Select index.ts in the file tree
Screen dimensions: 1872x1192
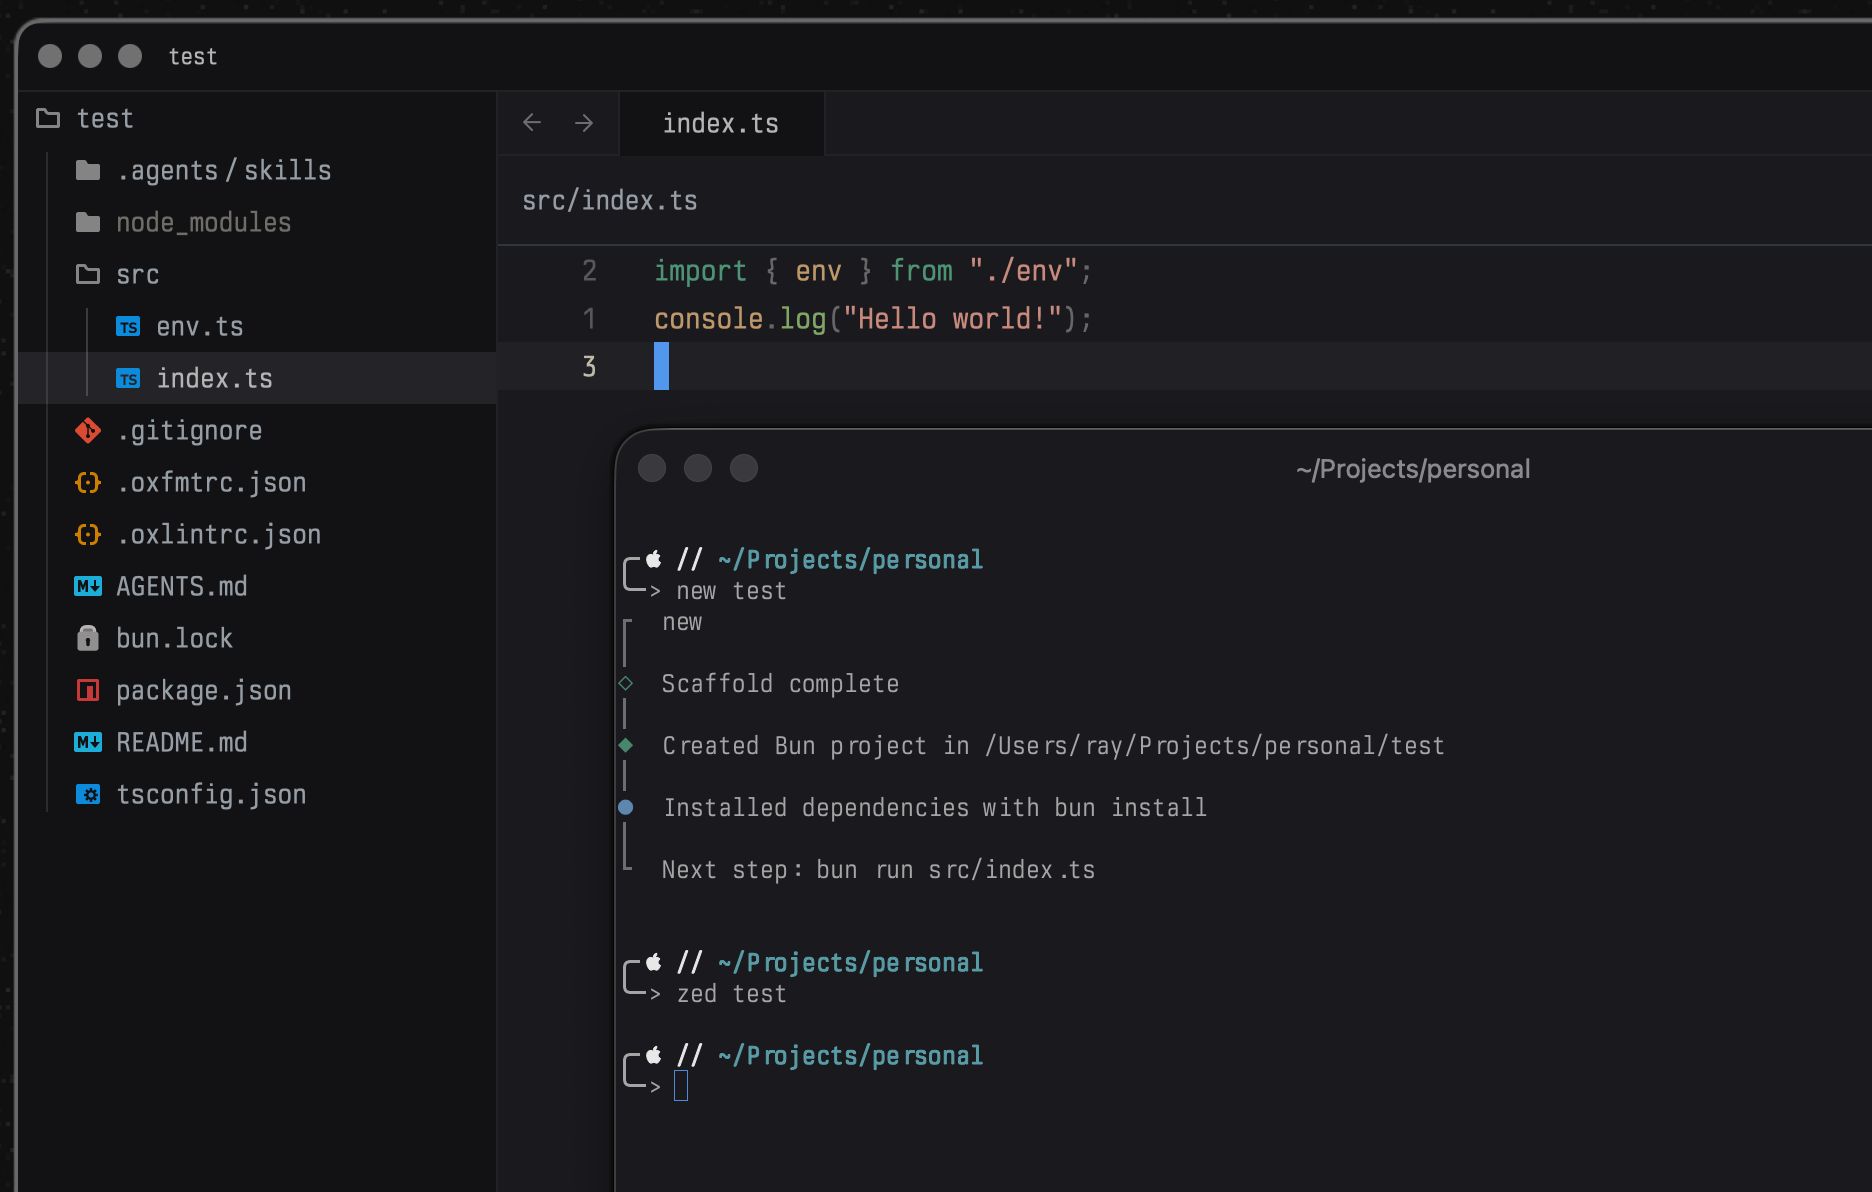[214, 379]
